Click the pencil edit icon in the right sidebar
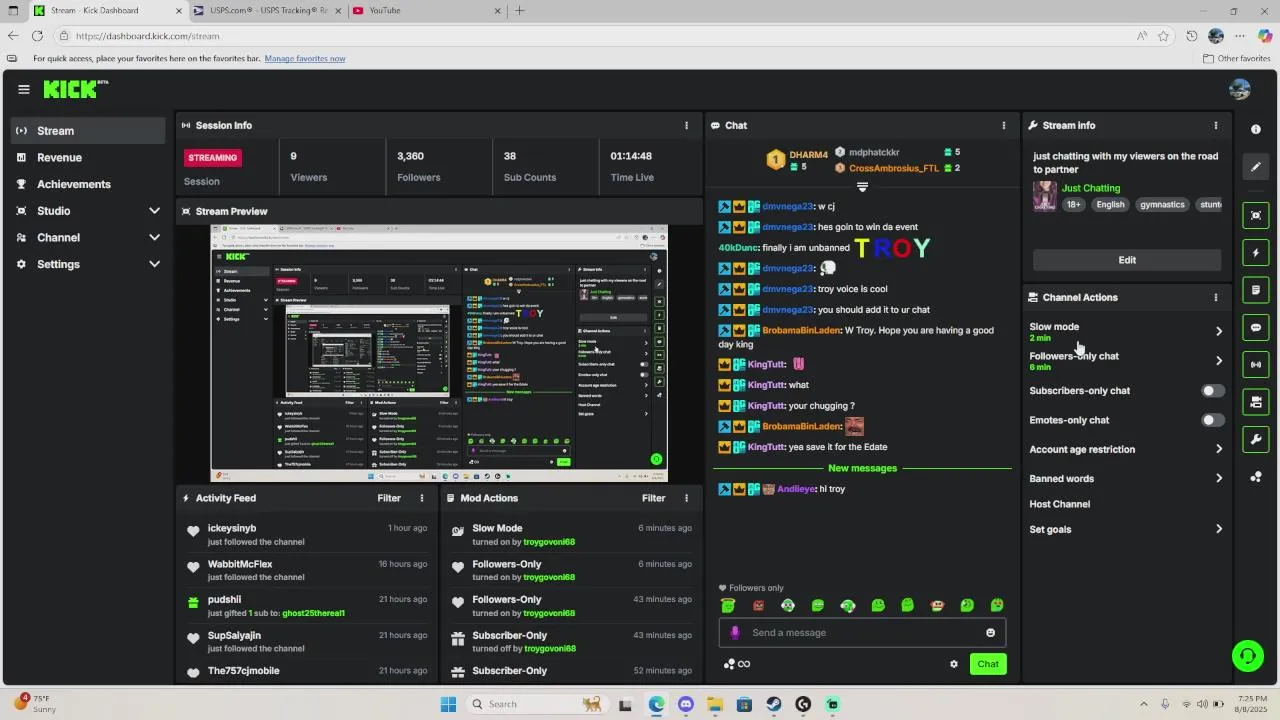This screenshot has width=1280, height=720. (1256, 167)
